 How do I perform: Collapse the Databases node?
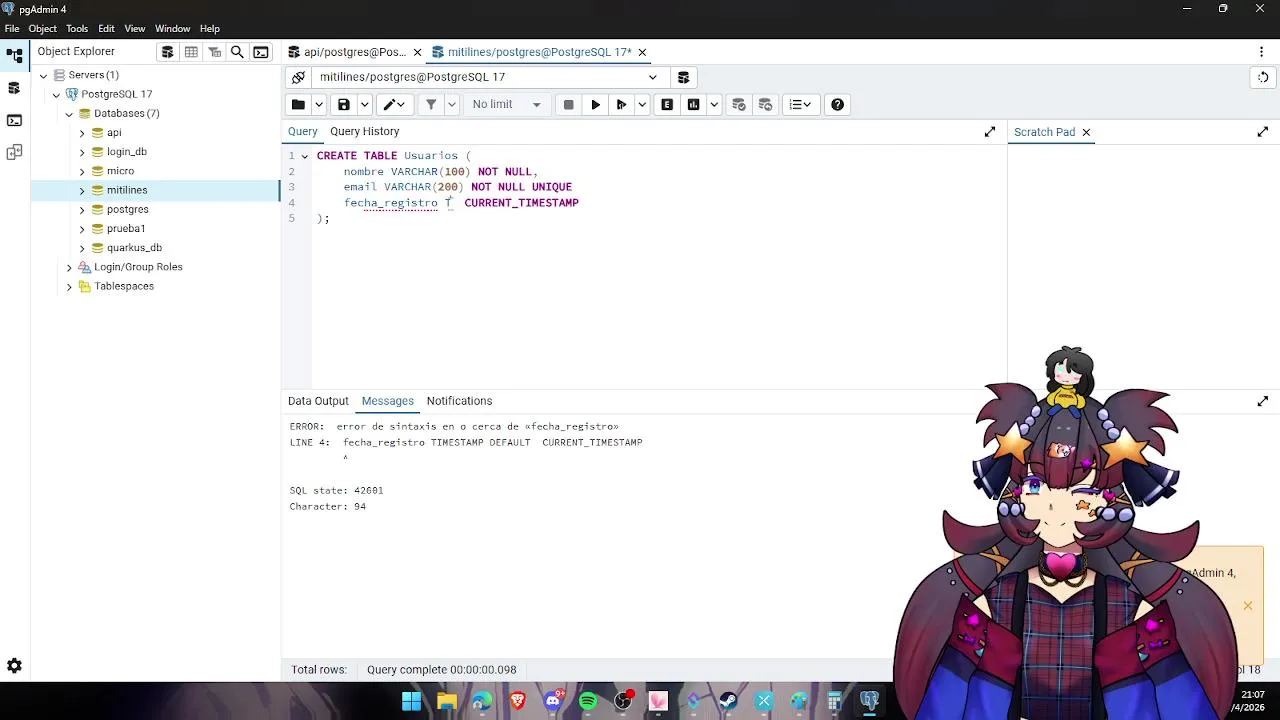[69, 113]
